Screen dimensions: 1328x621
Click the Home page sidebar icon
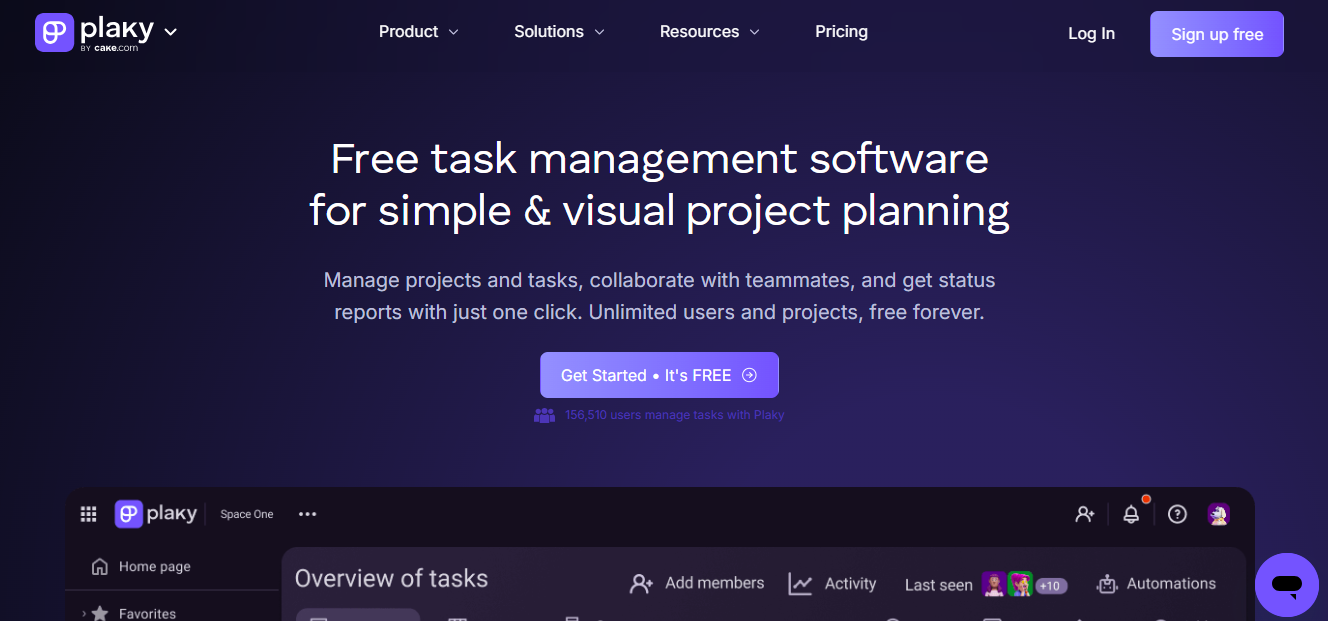(100, 567)
